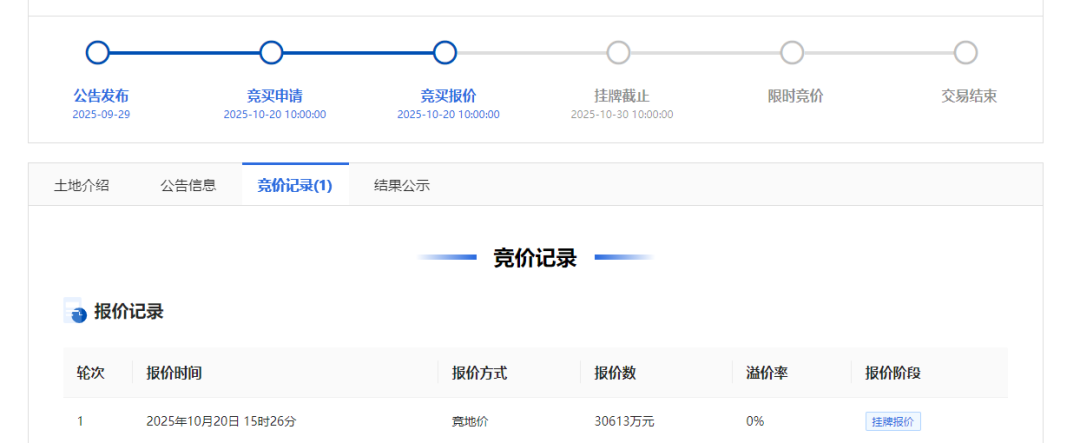
Task: Click the 竞买申请 timeline step circle
Action: pyautogui.click(x=271, y=52)
